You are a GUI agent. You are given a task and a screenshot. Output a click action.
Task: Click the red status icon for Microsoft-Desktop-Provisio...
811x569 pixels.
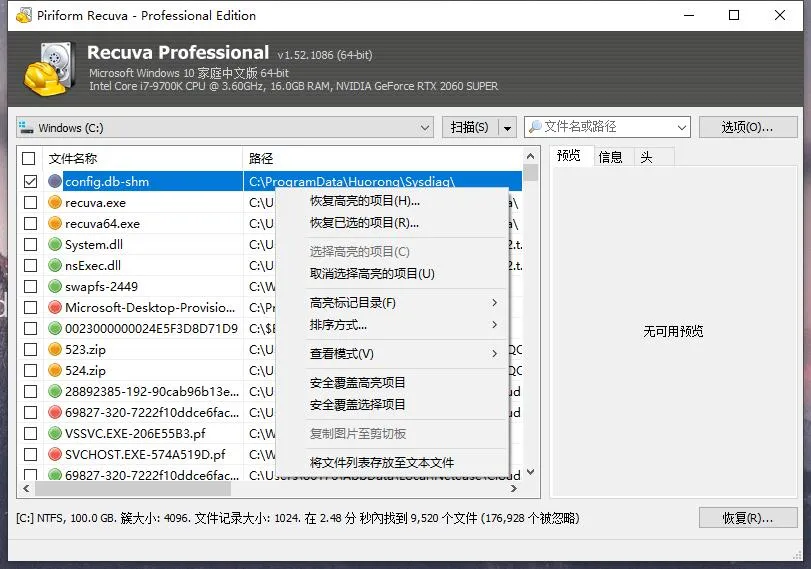(x=55, y=308)
